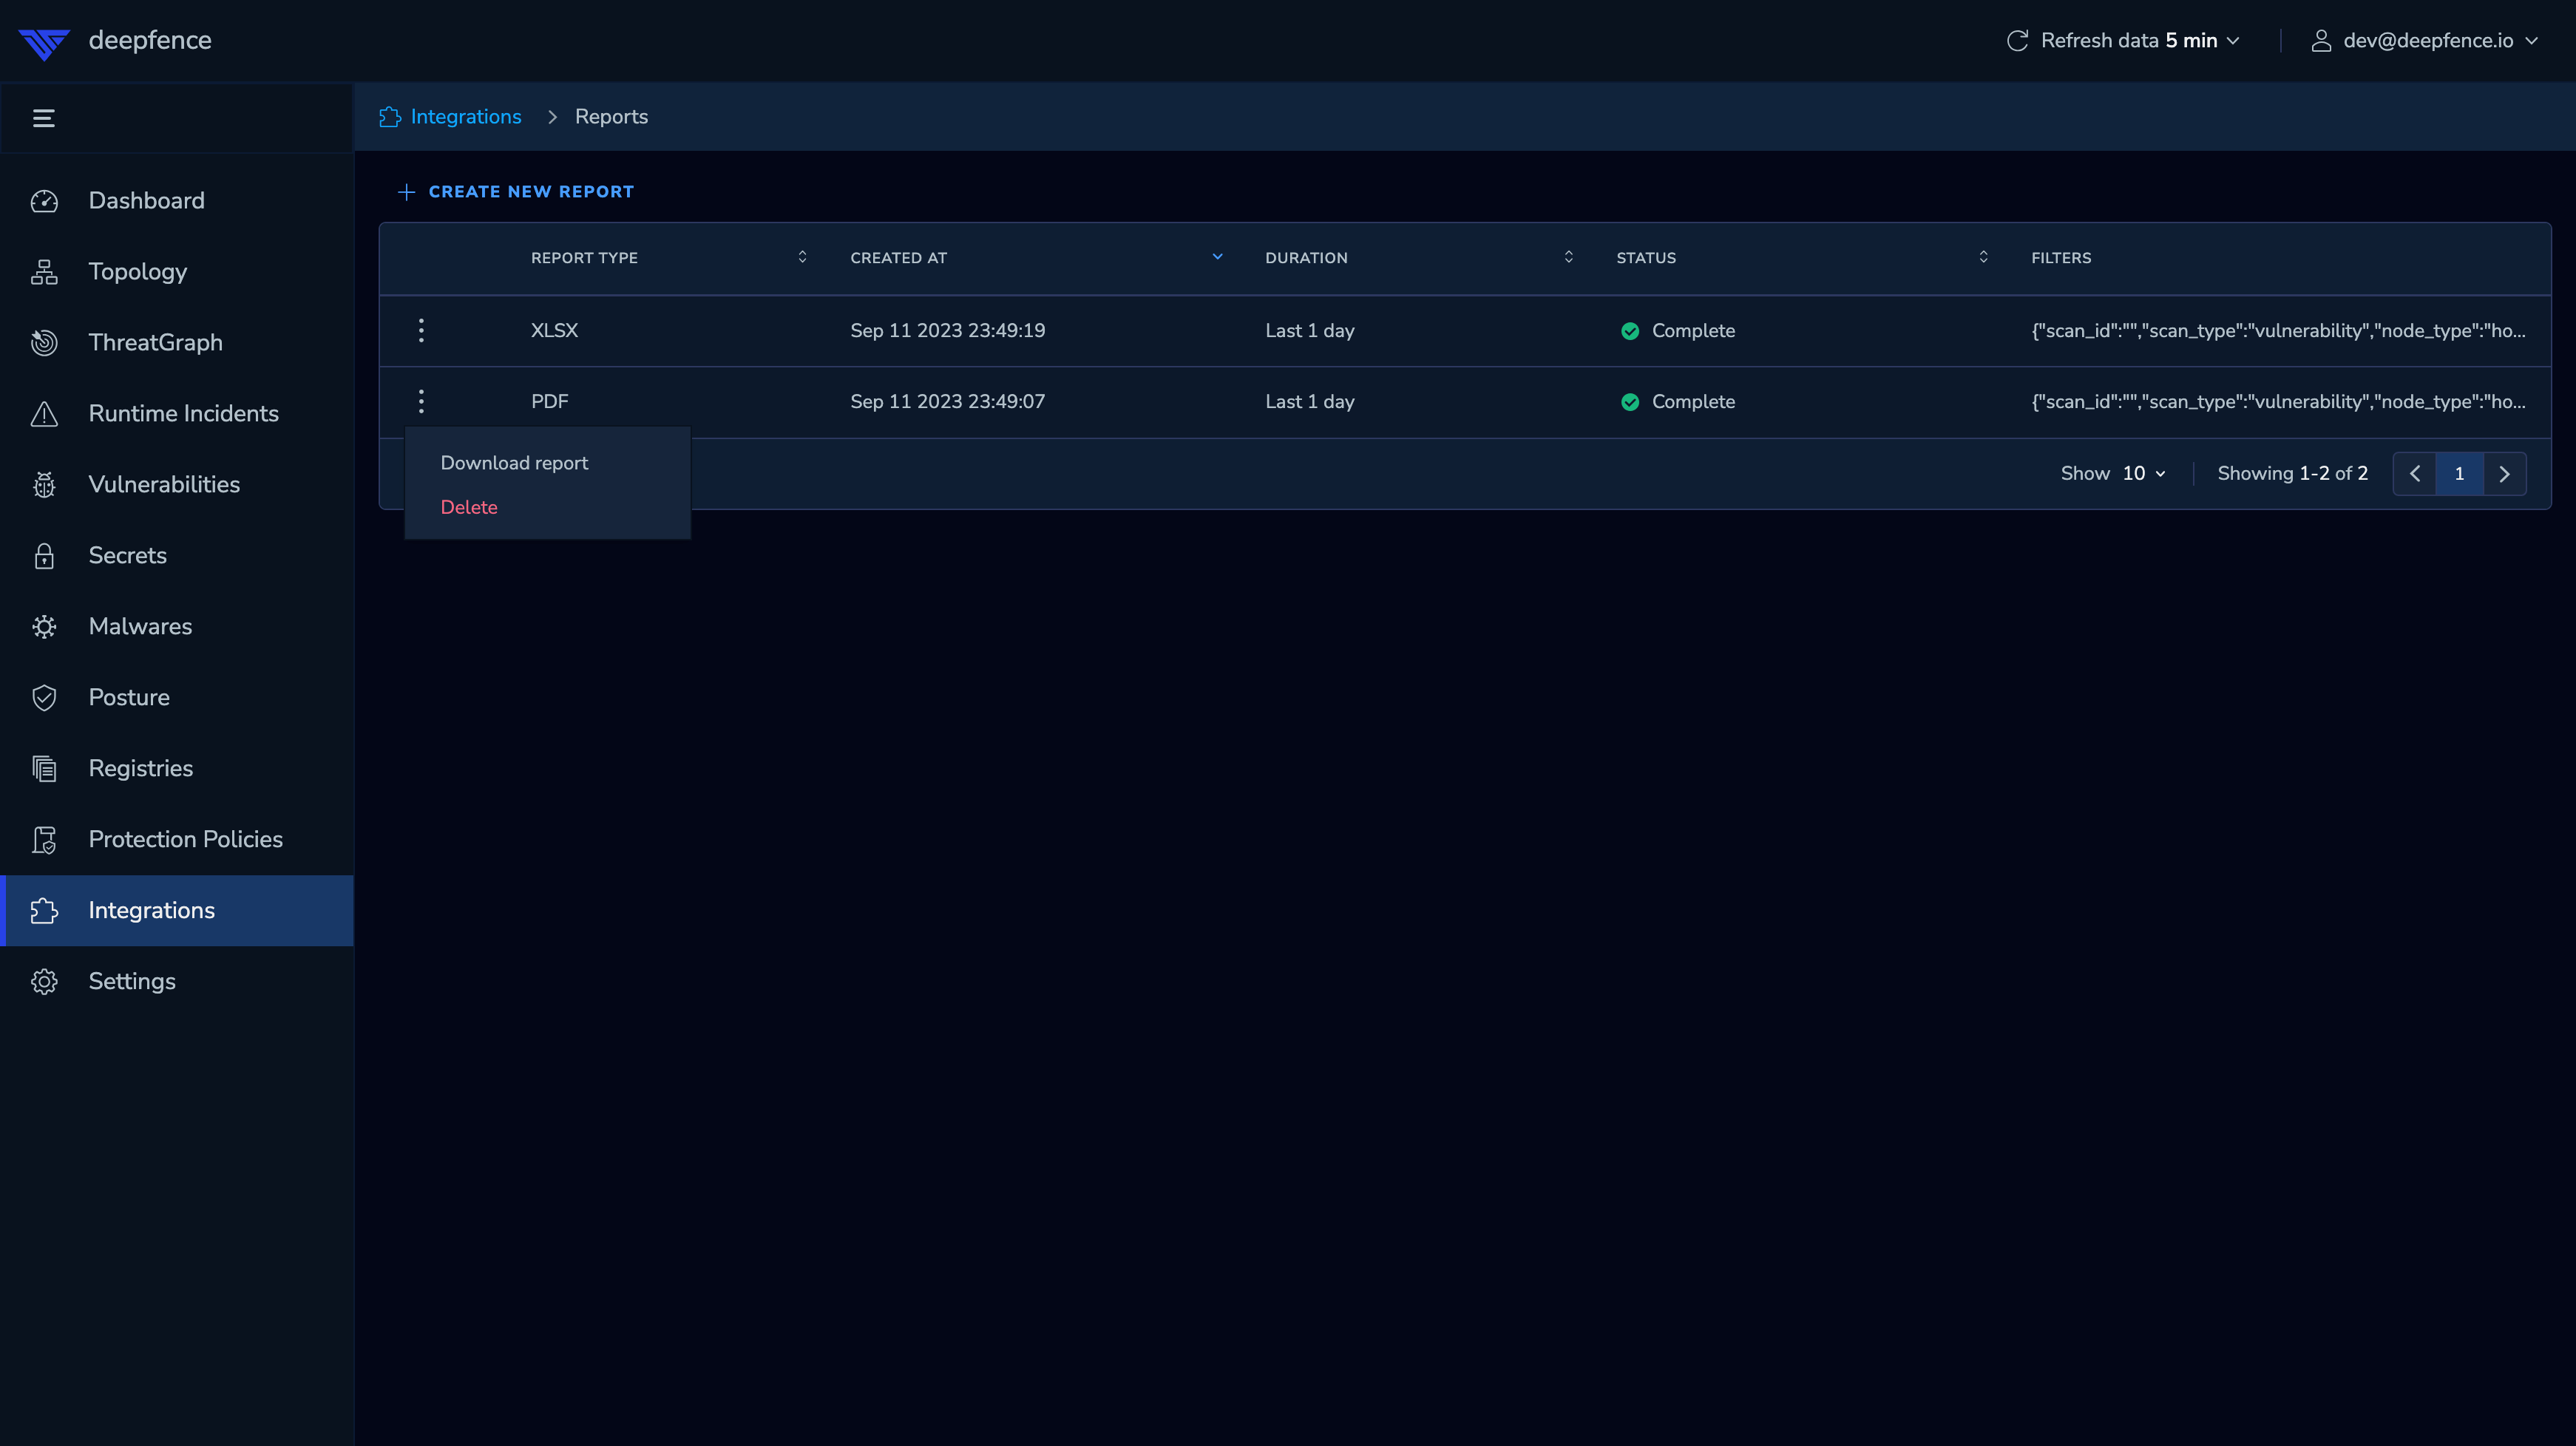The width and height of the screenshot is (2576, 1446).
Task: Expand dev@deepfence.io account dropdown
Action: pos(2424,41)
